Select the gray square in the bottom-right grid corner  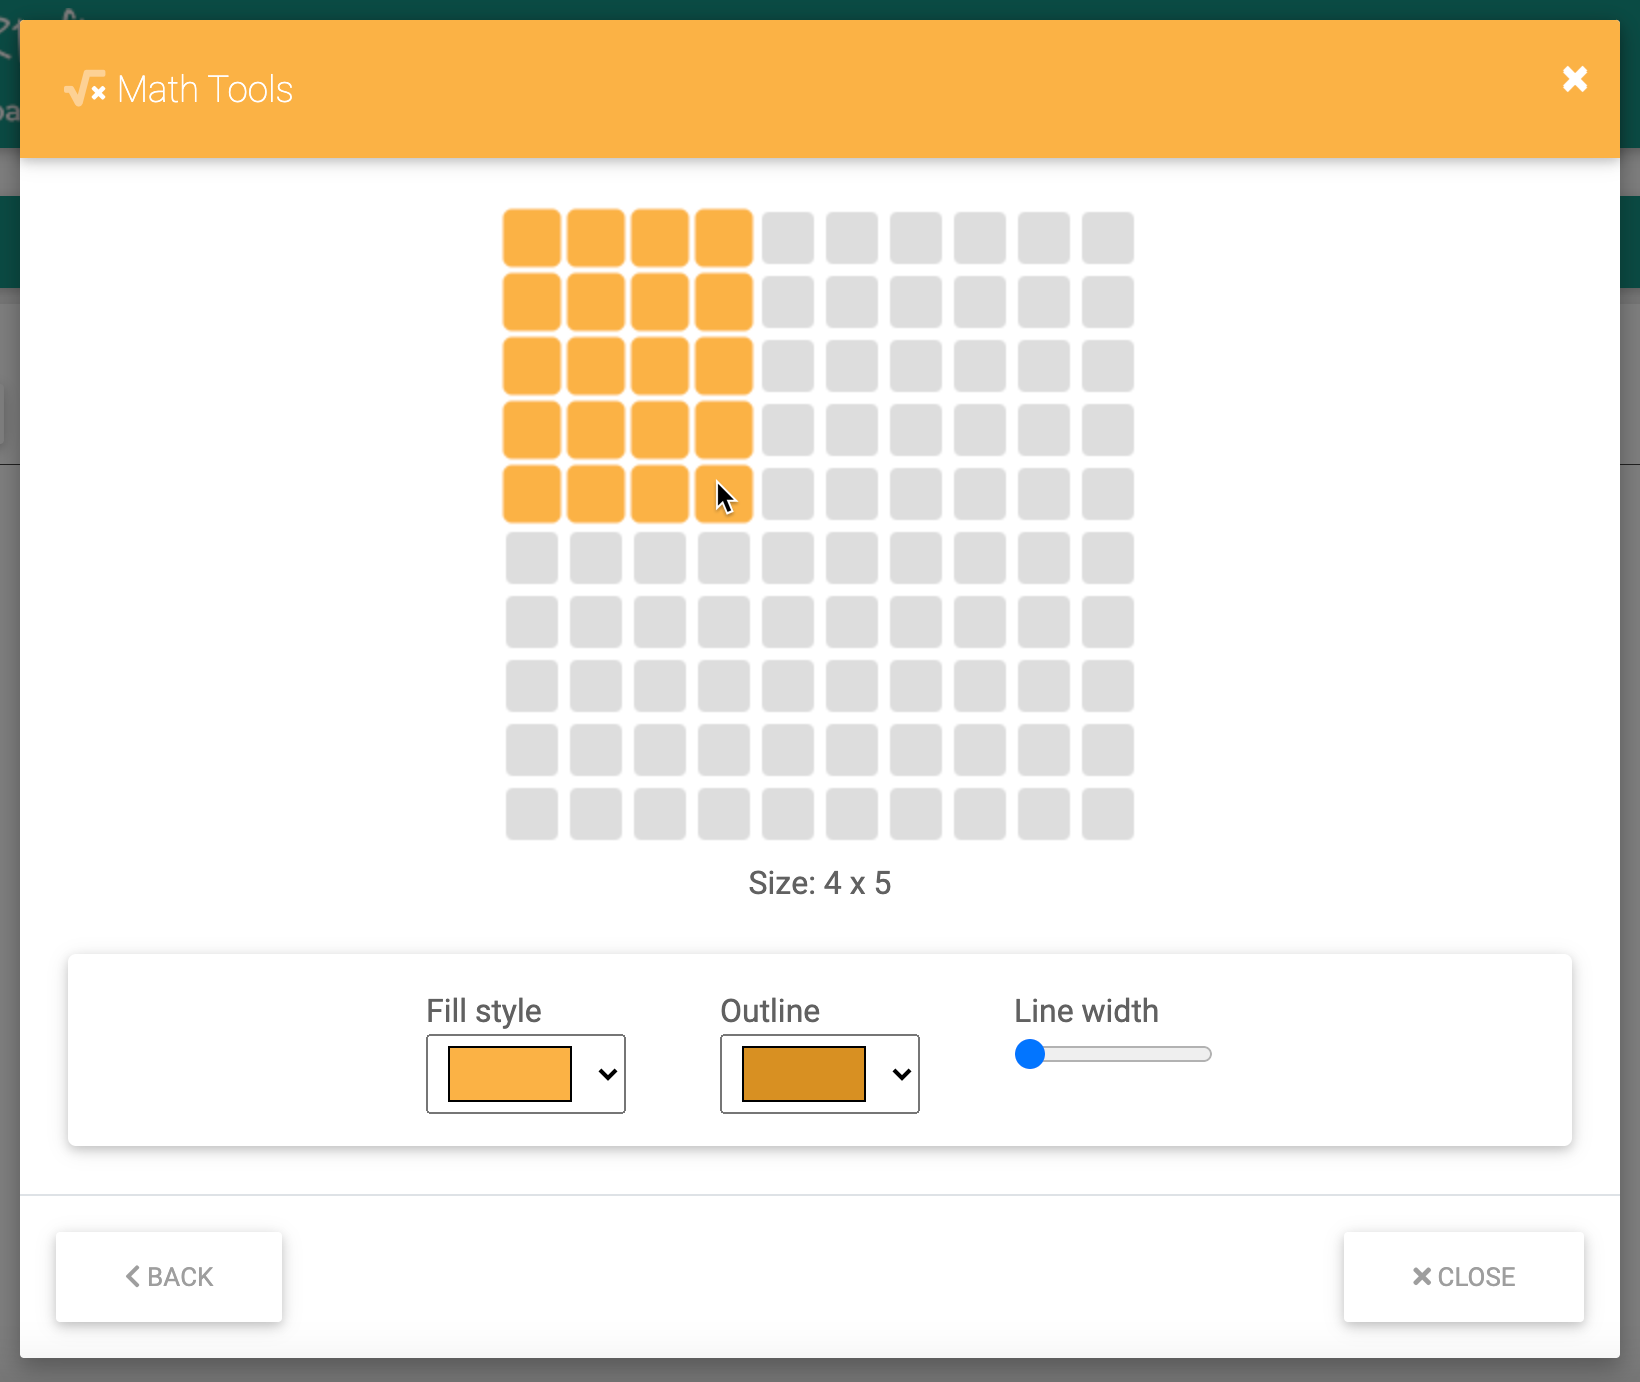click(x=1107, y=814)
